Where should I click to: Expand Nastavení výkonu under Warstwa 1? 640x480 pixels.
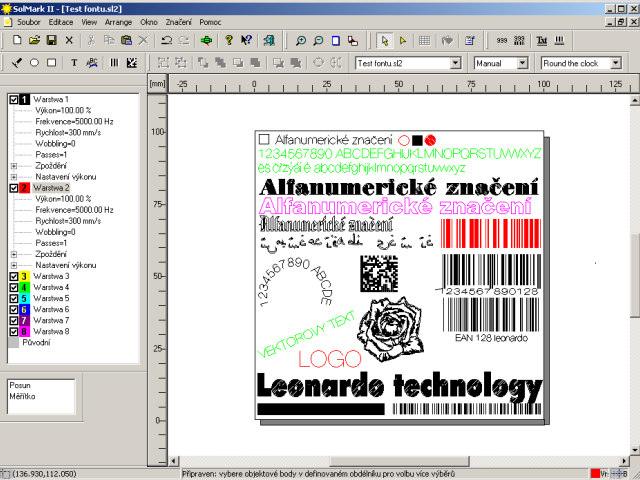[14, 177]
